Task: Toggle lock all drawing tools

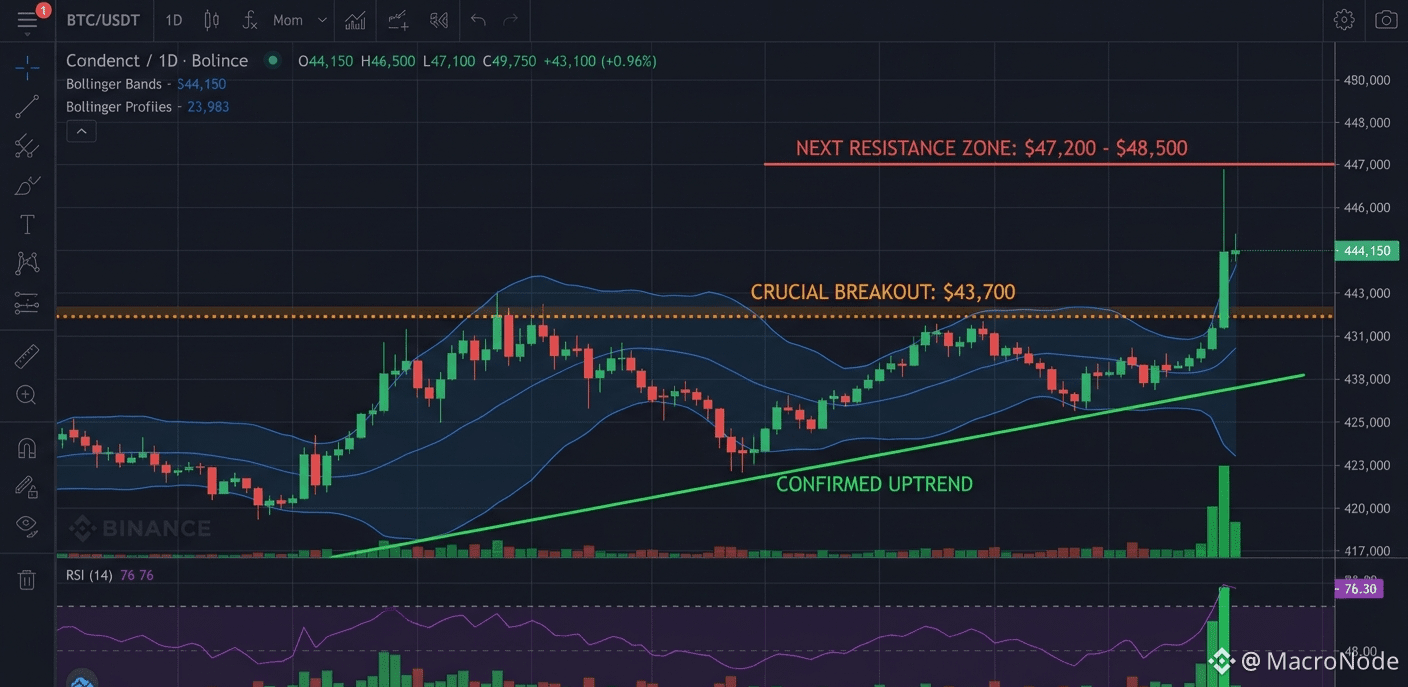Action: pyautogui.click(x=27, y=487)
